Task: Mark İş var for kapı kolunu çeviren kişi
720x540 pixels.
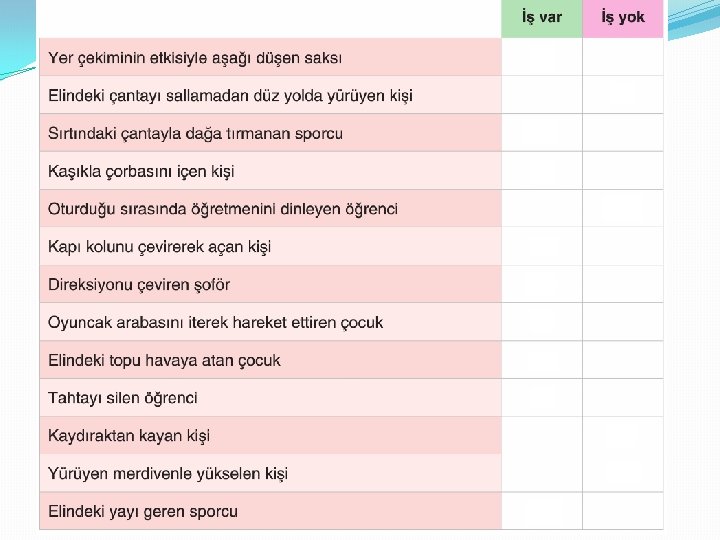Action: click(541, 247)
